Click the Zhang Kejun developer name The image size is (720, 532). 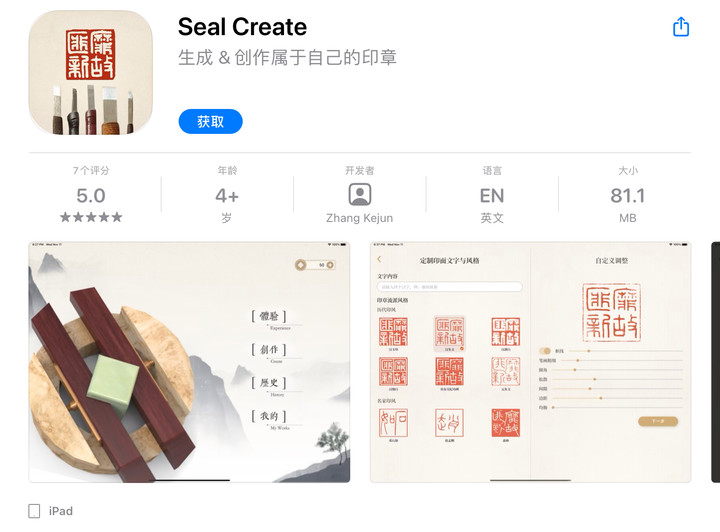coord(360,218)
